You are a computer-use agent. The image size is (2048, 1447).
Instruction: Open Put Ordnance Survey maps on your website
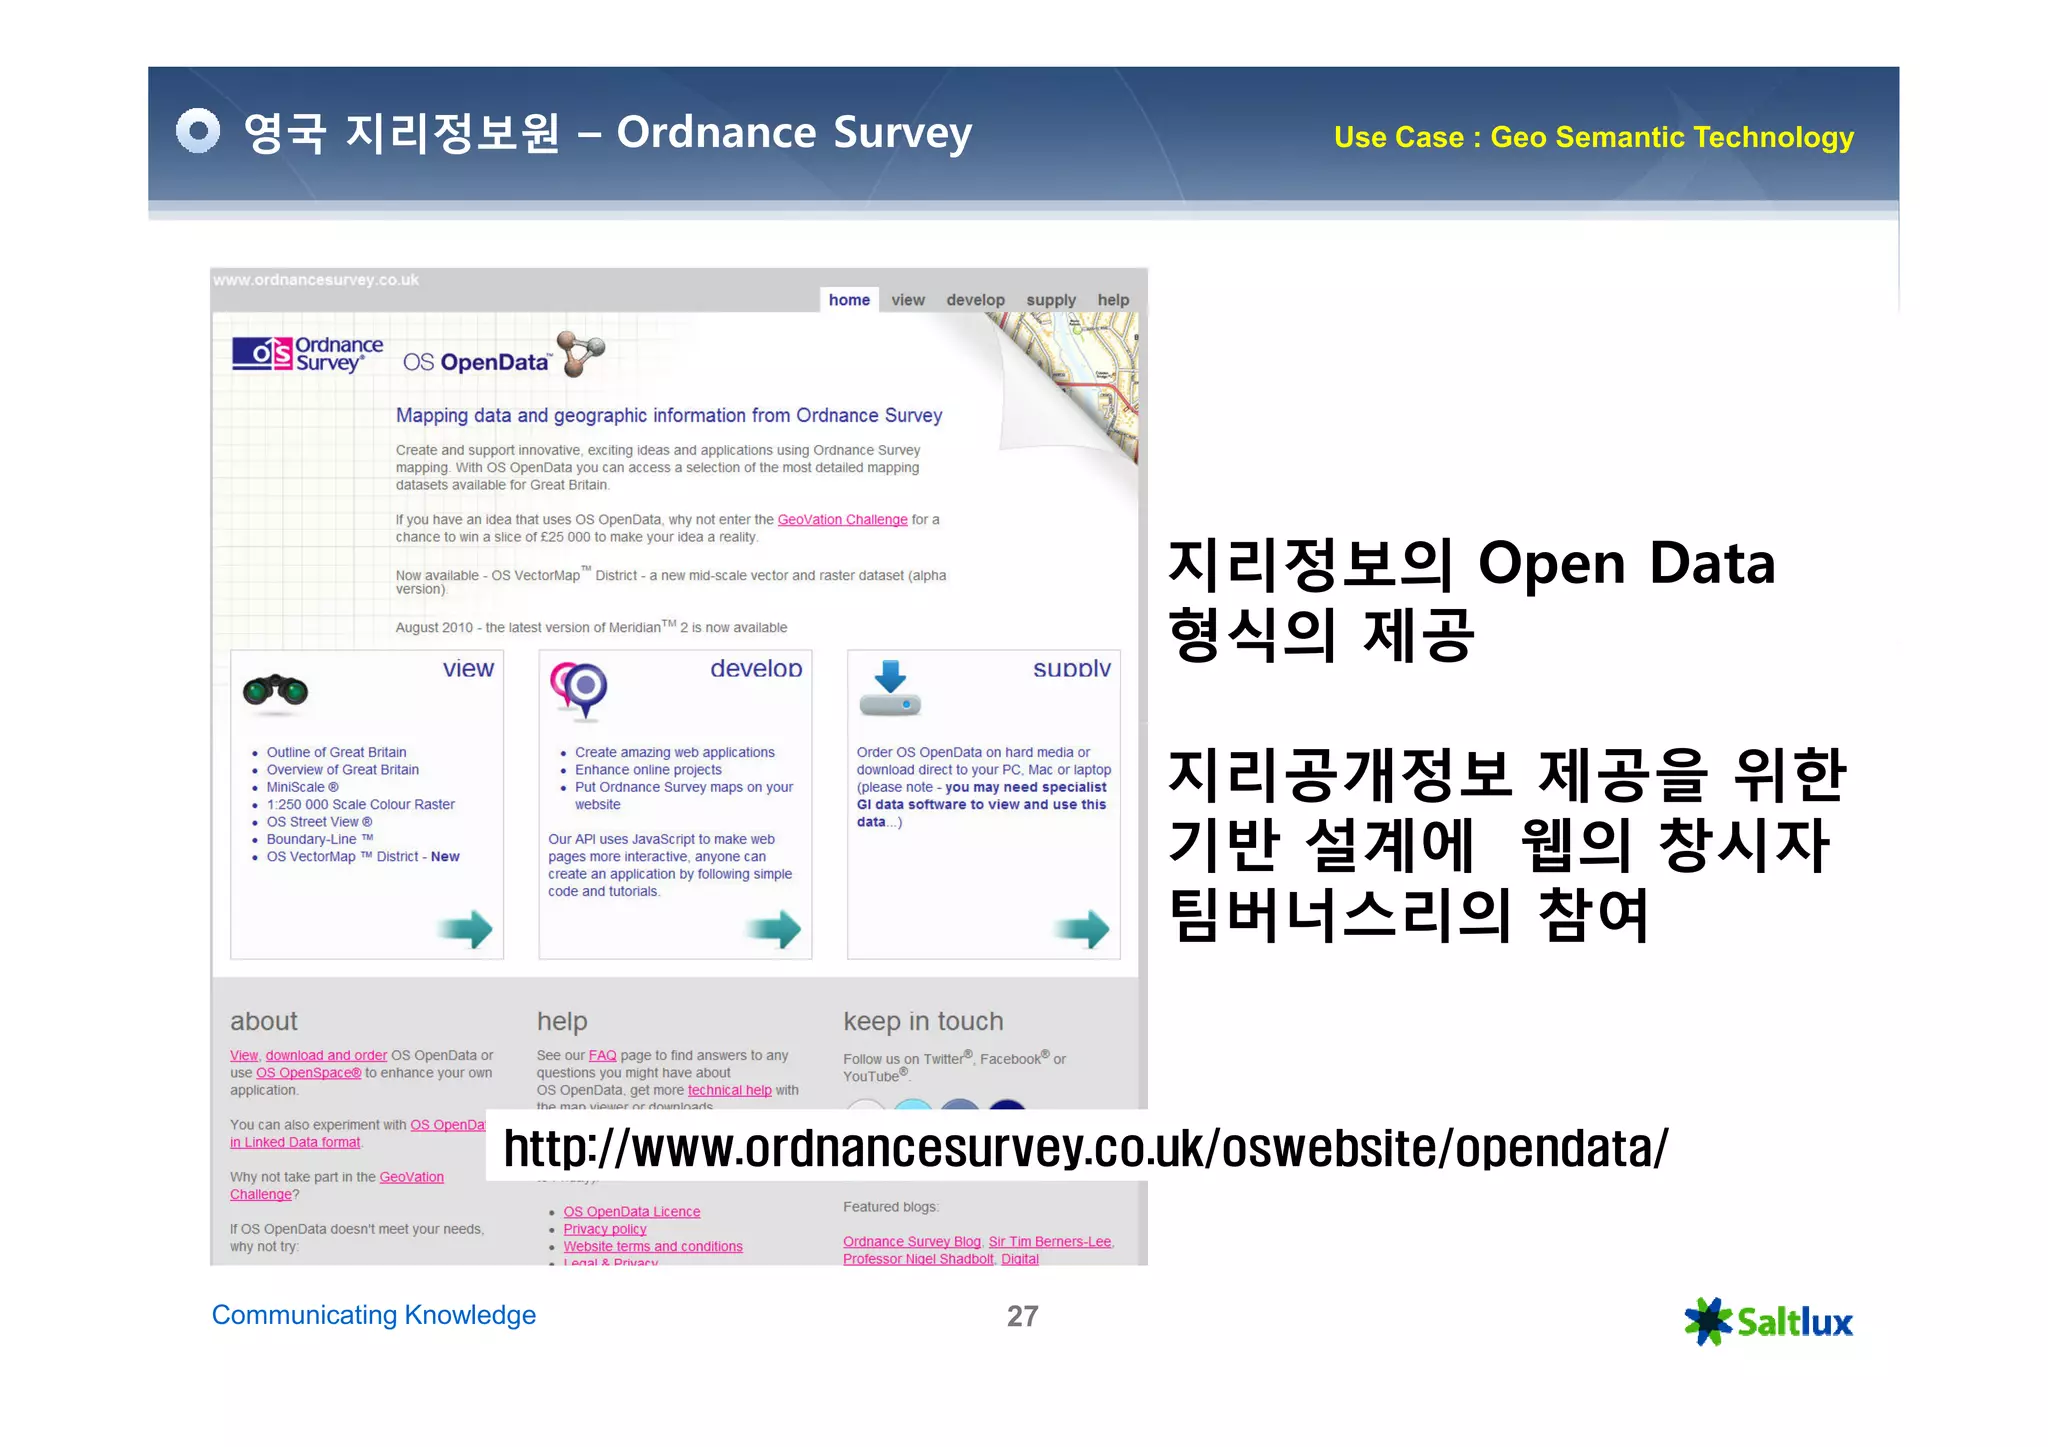684,796
